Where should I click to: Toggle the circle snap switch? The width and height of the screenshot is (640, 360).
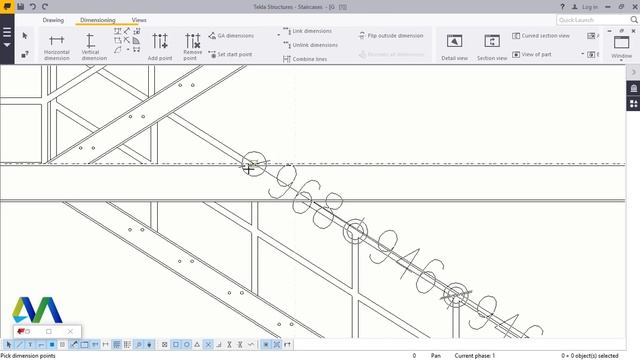(187, 344)
